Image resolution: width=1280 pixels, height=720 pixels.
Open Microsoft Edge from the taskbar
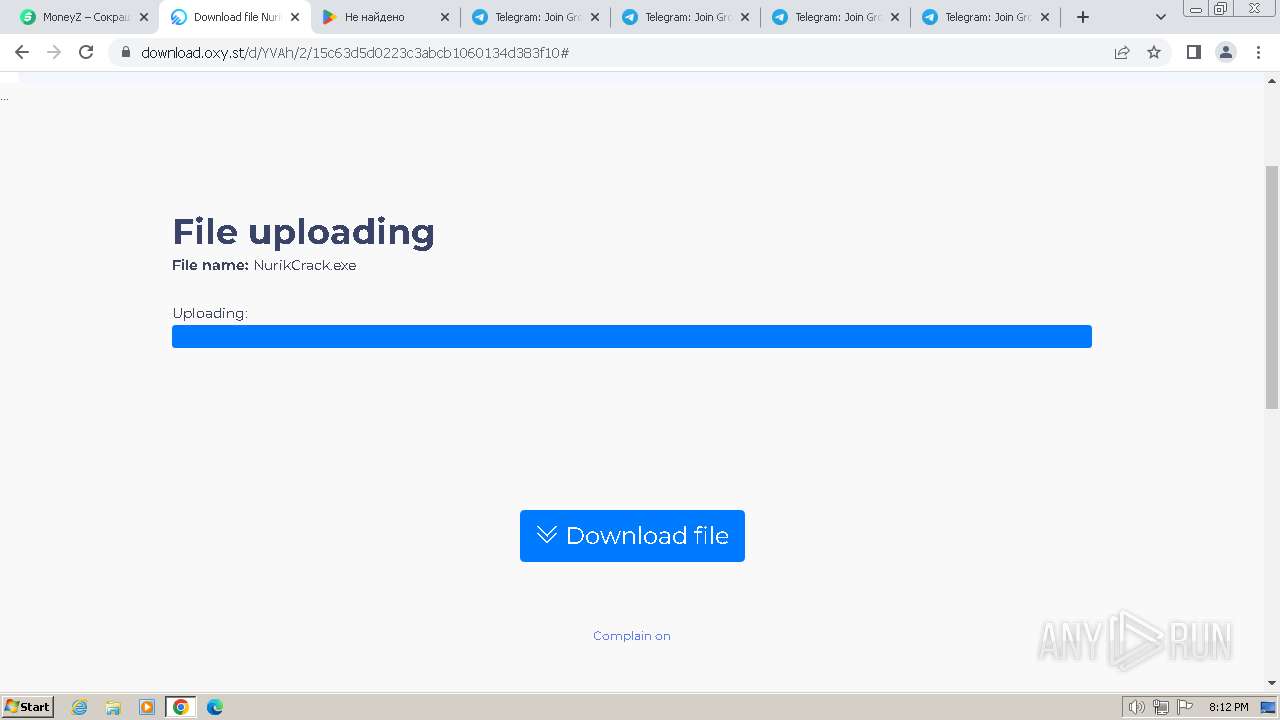click(215, 707)
